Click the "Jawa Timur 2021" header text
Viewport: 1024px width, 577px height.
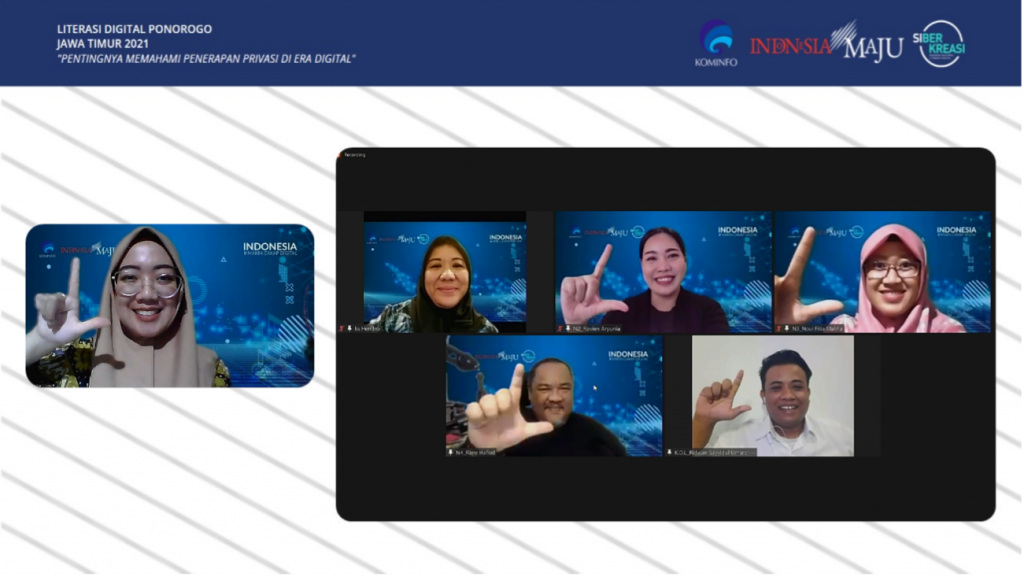101,43
